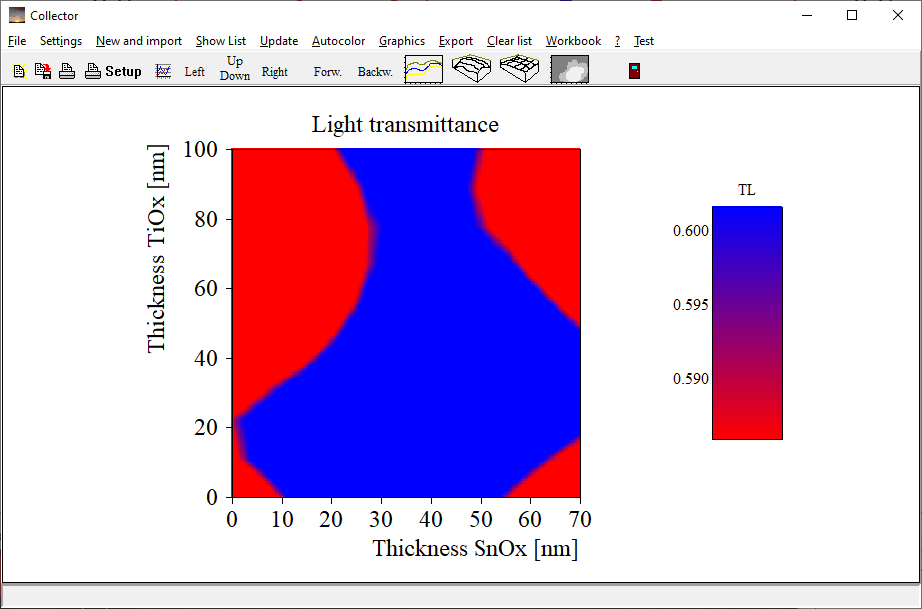Screen dimensions: 922x609
Task: Select the 3D surface plot icon
Action: click(x=472, y=69)
